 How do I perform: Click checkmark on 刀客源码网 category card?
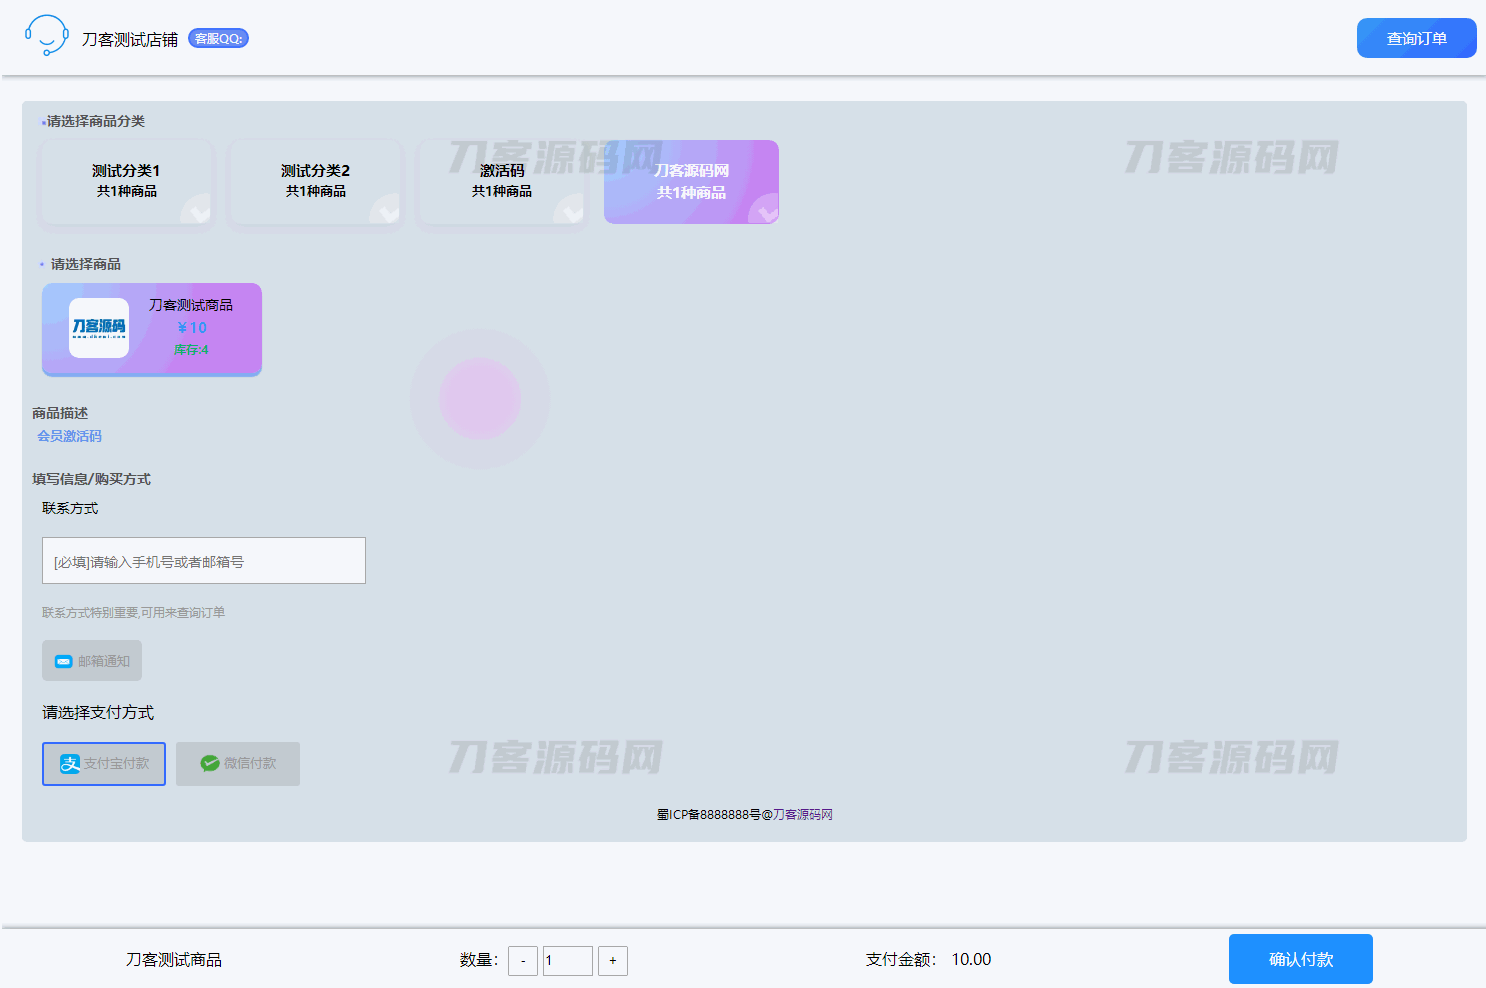tap(765, 211)
